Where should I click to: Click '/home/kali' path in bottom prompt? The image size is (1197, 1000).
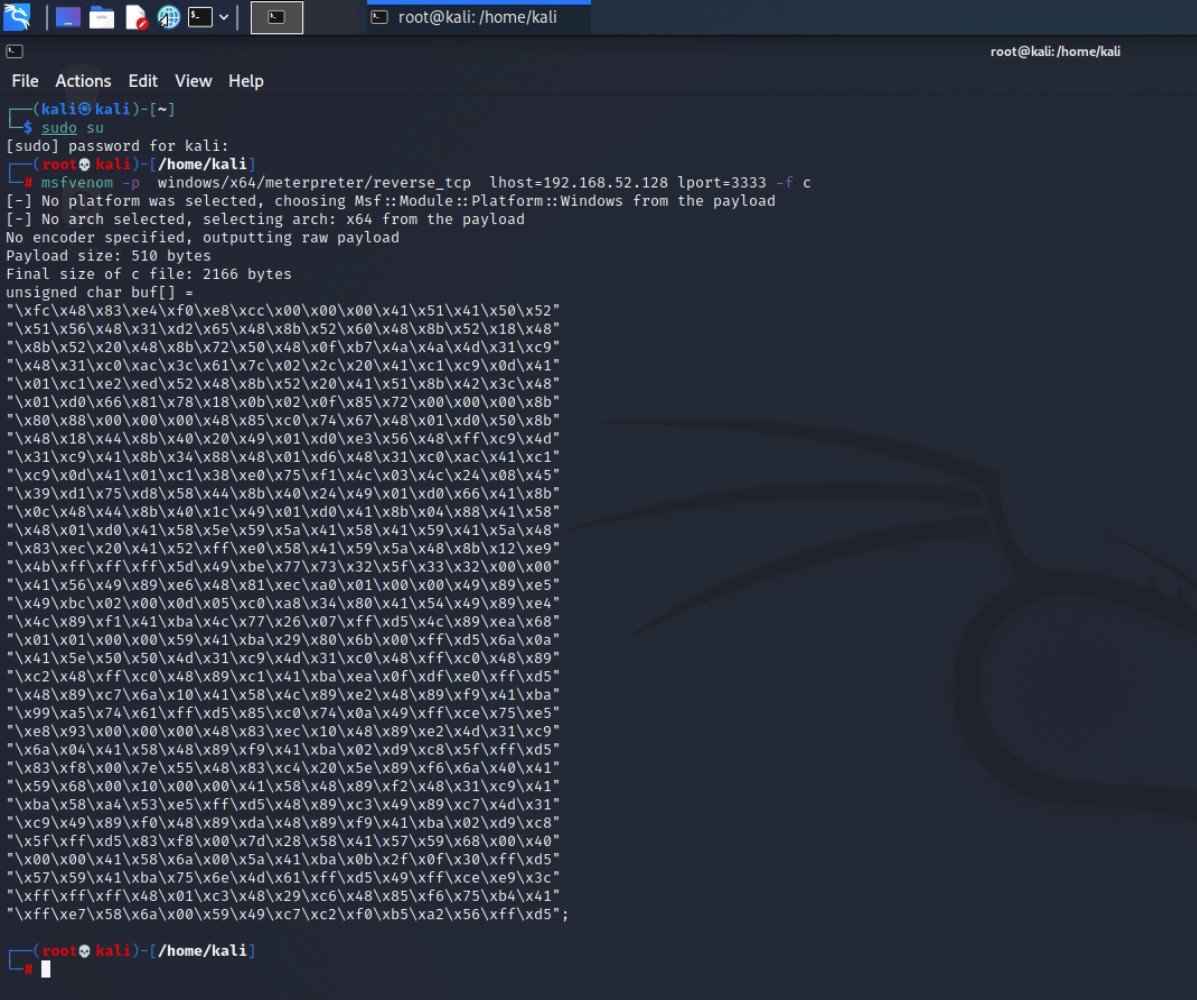pyautogui.click(x=202, y=950)
